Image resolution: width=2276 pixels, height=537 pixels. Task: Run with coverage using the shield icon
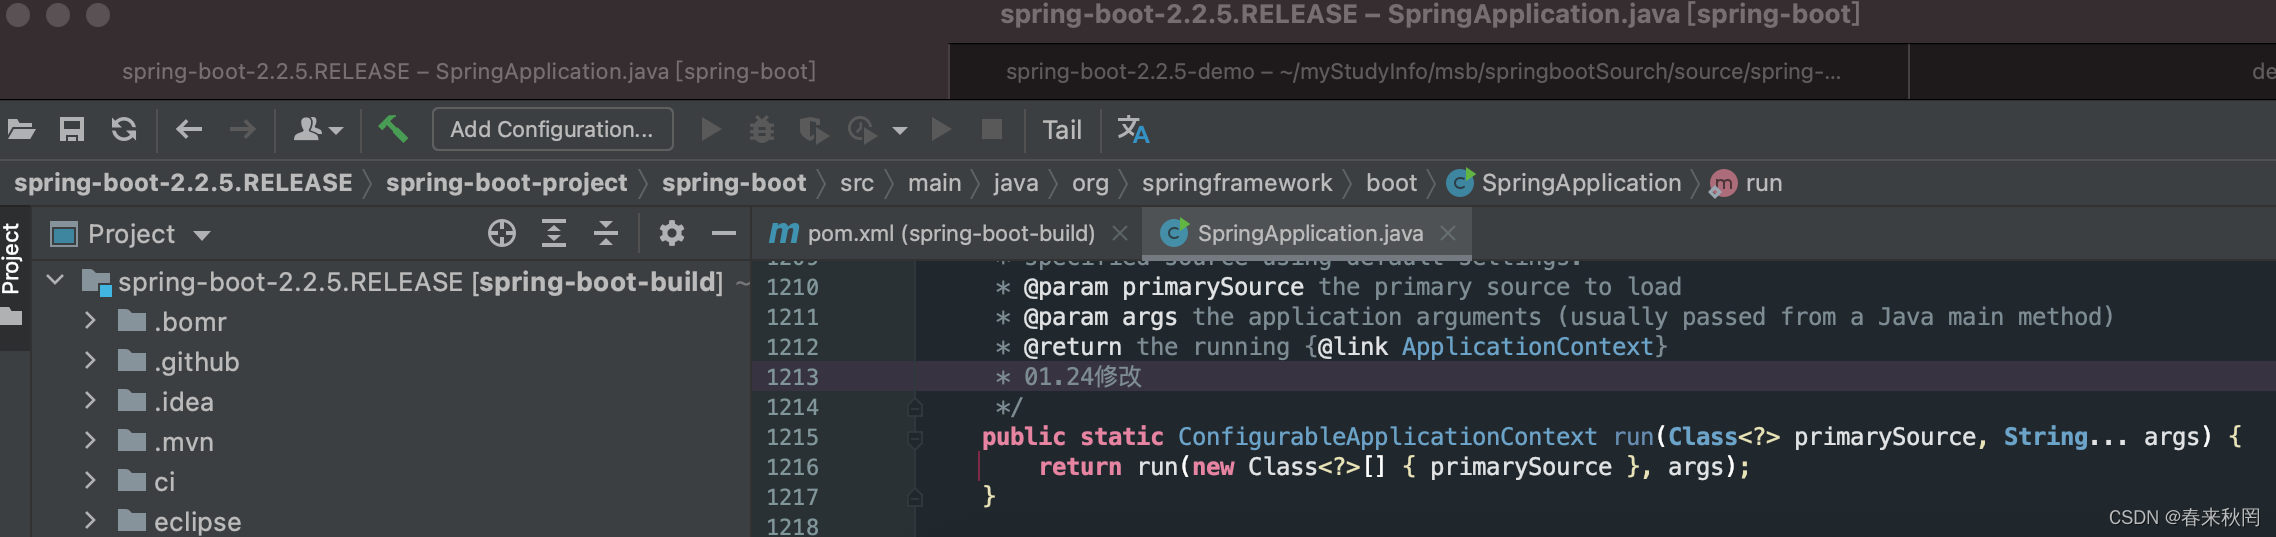coord(814,130)
